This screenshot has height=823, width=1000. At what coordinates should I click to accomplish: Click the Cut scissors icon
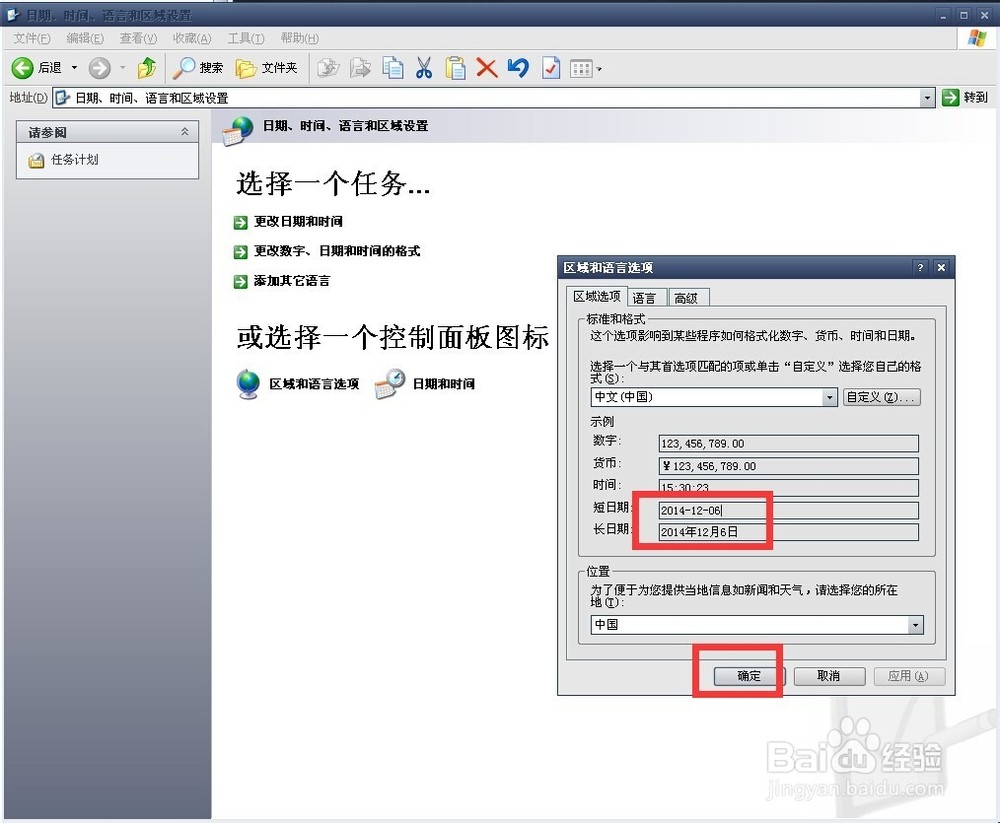point(424,68)
